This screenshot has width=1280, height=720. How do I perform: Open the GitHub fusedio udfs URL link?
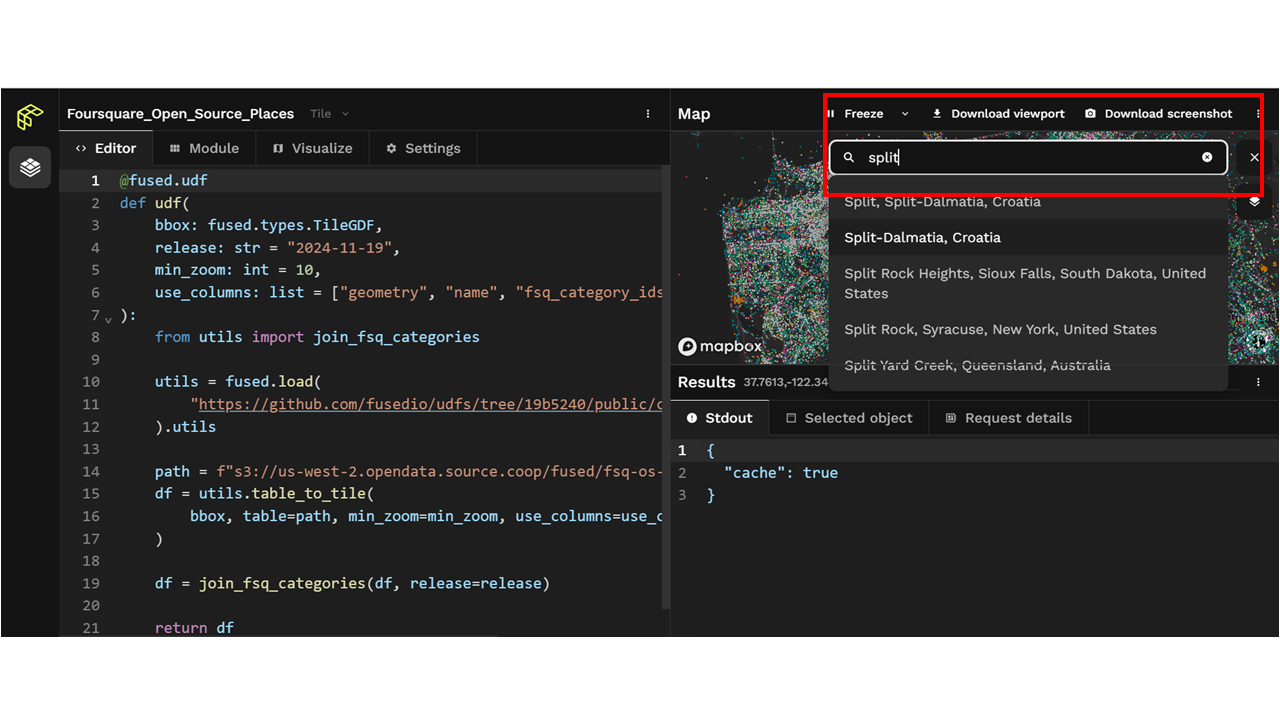431,404
